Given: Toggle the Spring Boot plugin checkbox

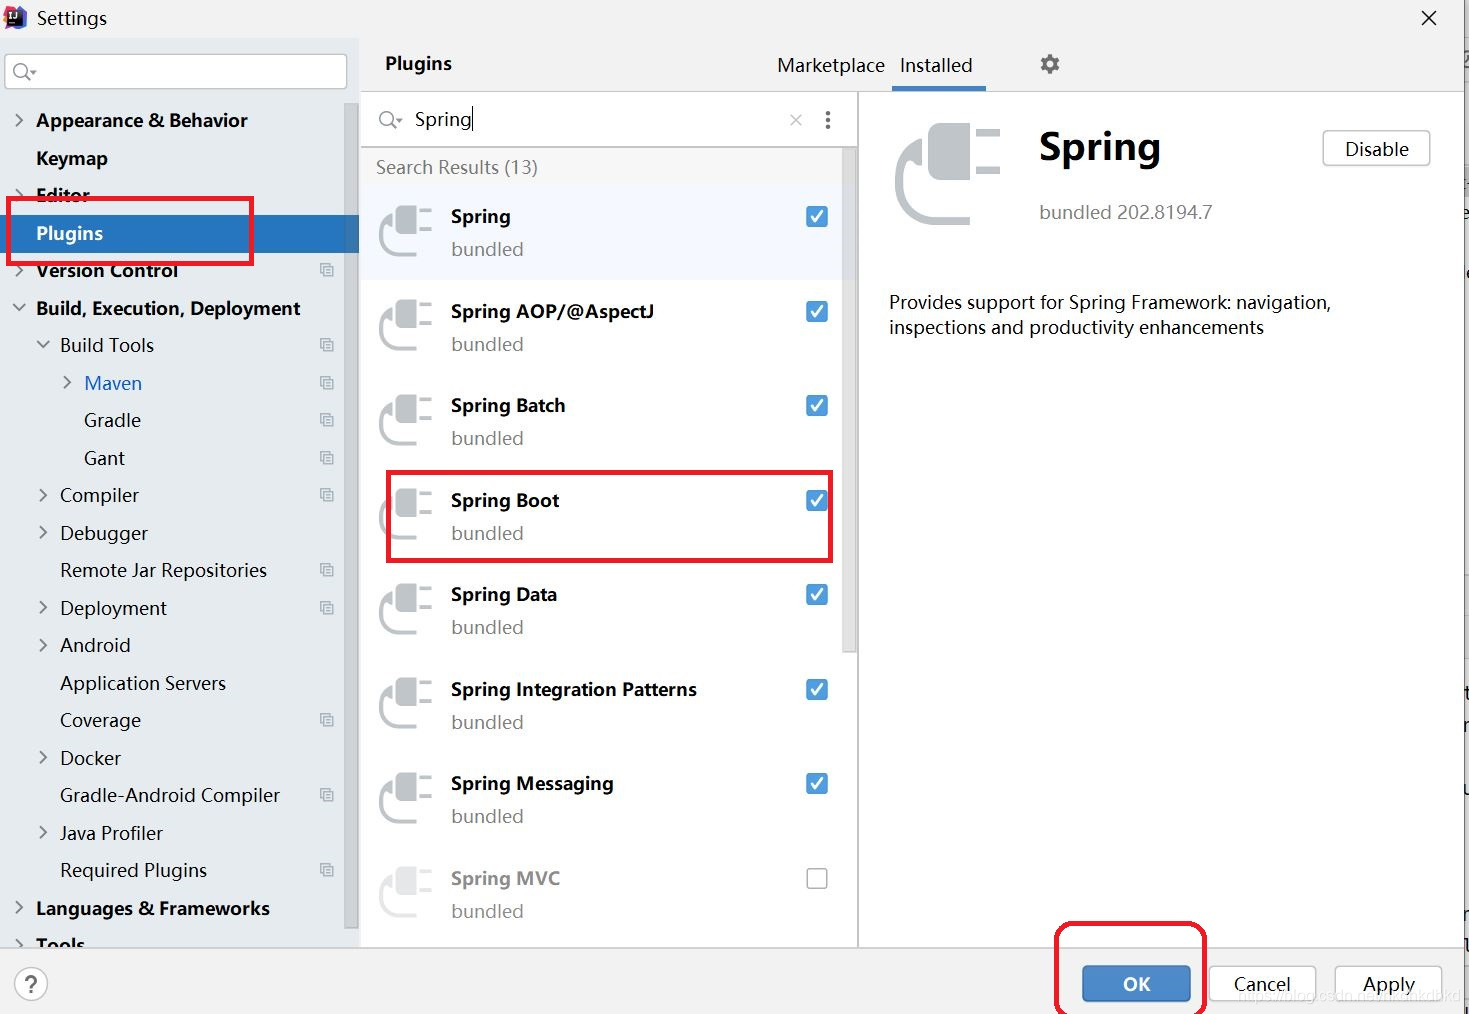Looking at the screenshot, I should point(817,500).
